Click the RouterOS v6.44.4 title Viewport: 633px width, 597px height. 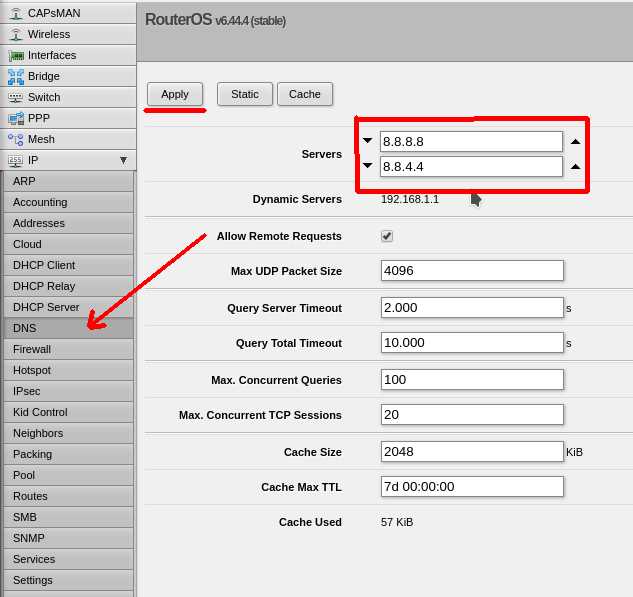point(215,20)
